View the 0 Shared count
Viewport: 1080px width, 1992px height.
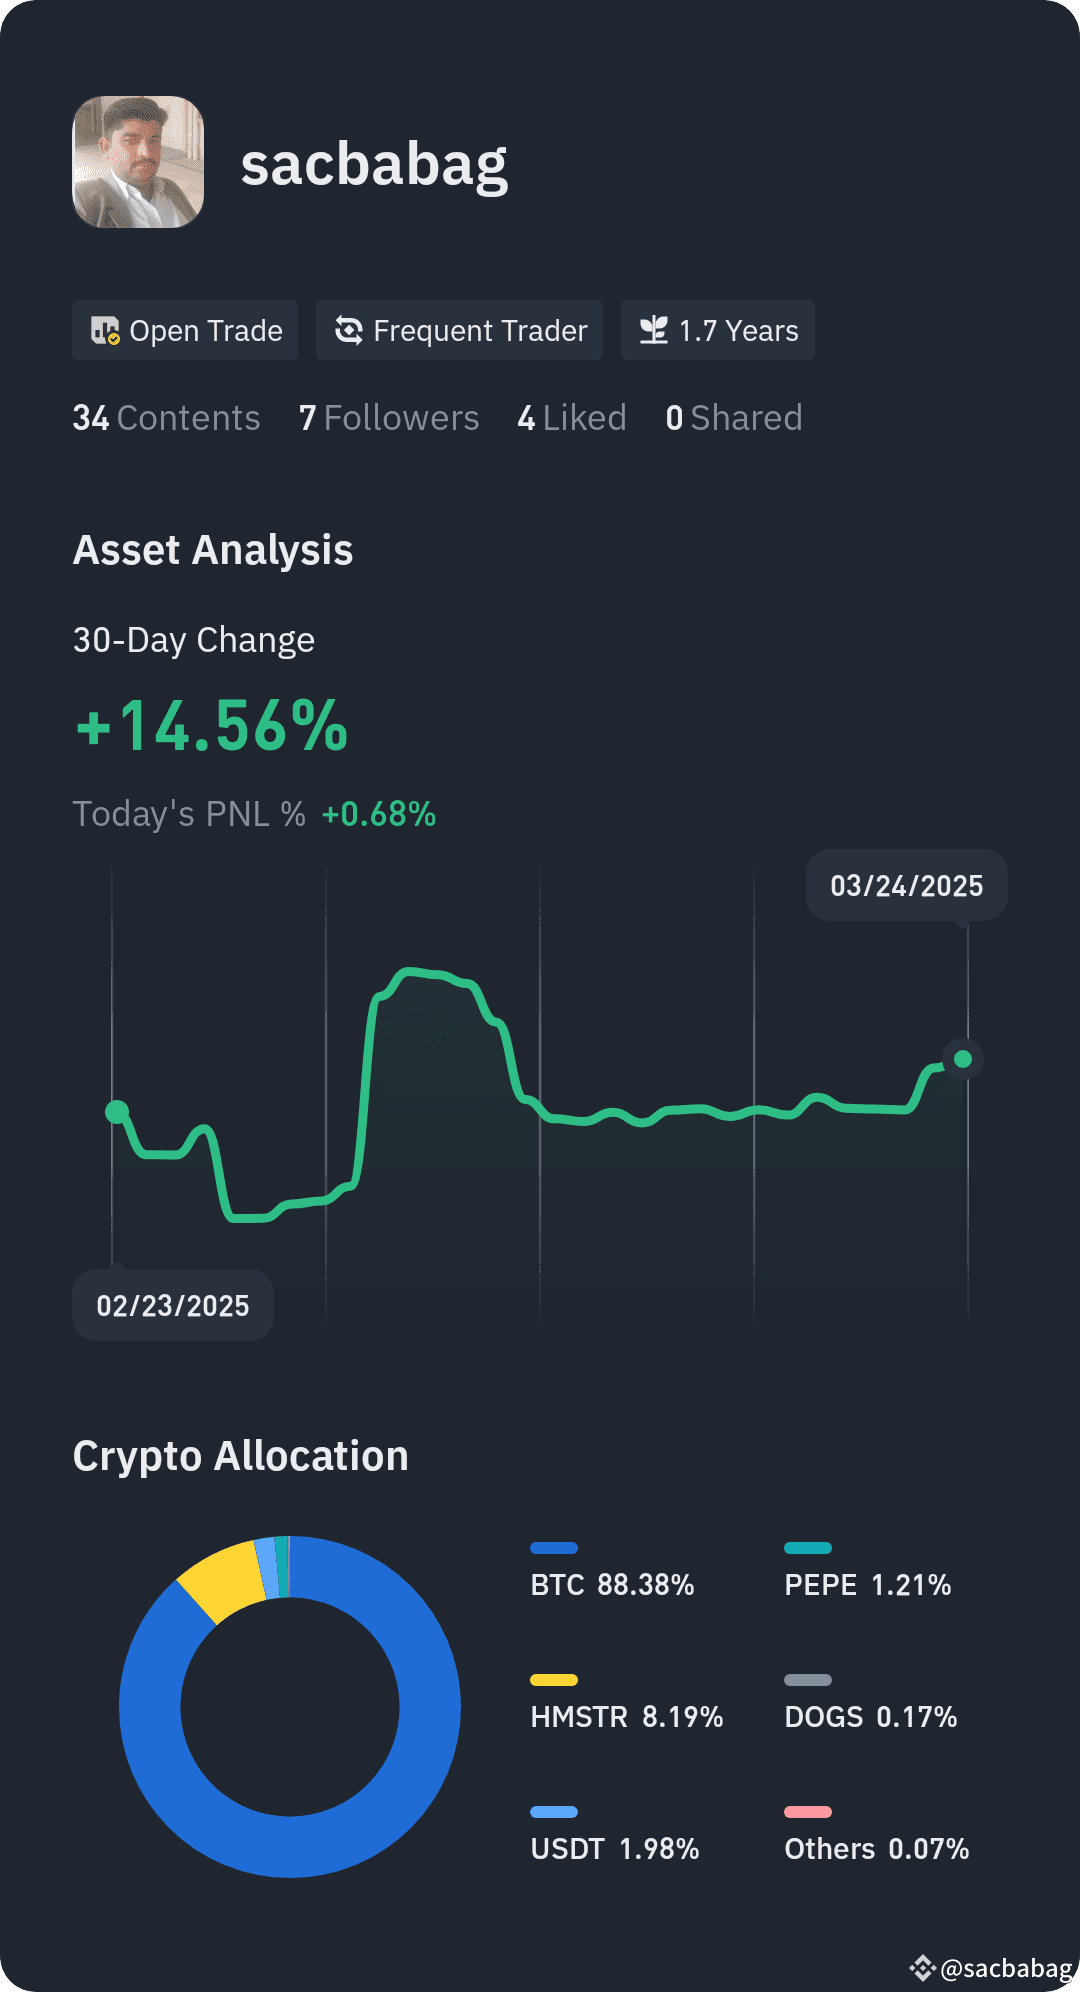[734, 418]
